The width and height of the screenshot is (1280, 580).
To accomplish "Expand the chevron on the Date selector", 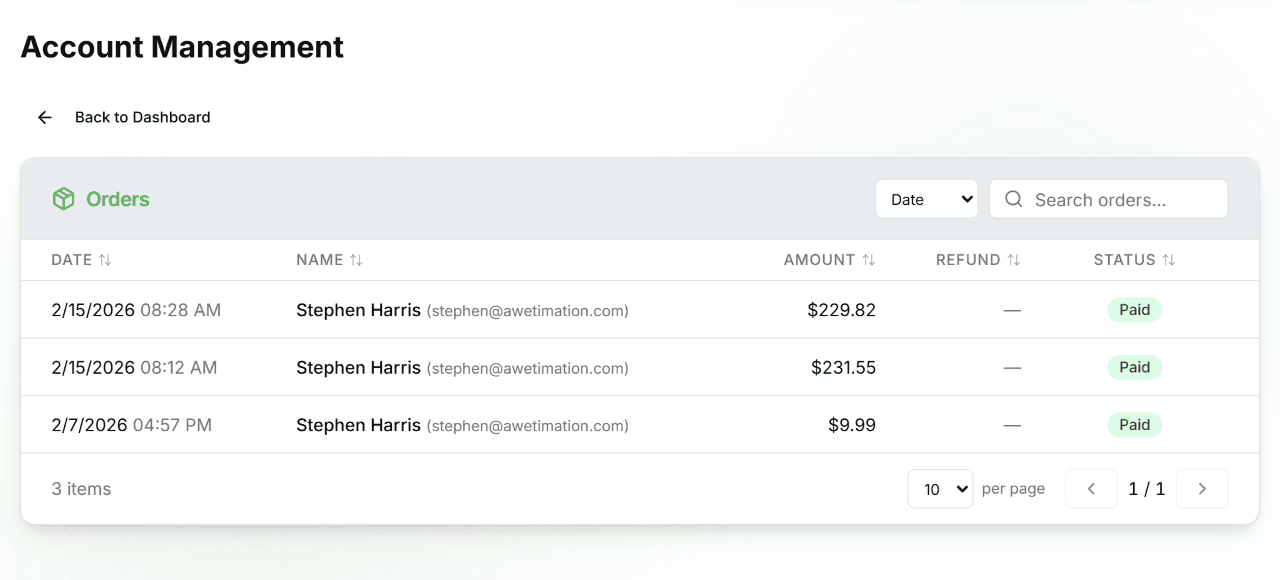I will click(x=964, y=198).
